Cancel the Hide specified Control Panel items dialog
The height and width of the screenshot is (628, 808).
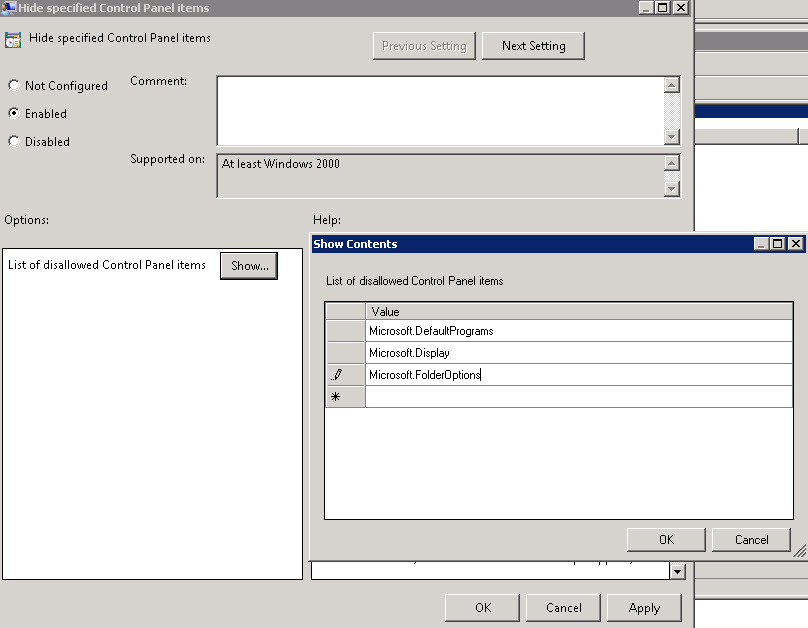click(x=563, y=608)
